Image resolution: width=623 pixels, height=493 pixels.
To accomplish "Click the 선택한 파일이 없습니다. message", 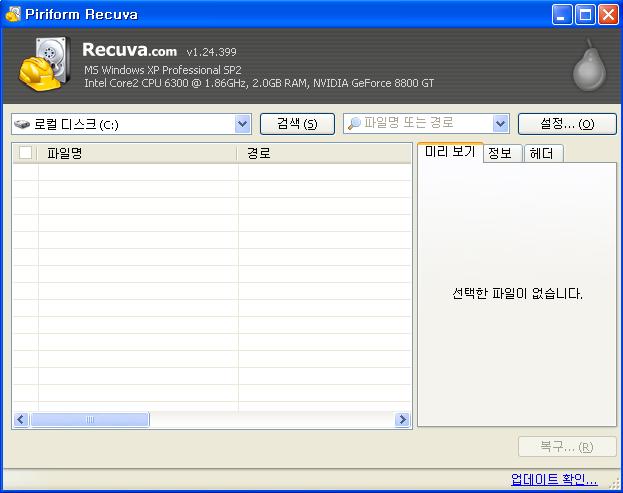I will coord(517,294).
